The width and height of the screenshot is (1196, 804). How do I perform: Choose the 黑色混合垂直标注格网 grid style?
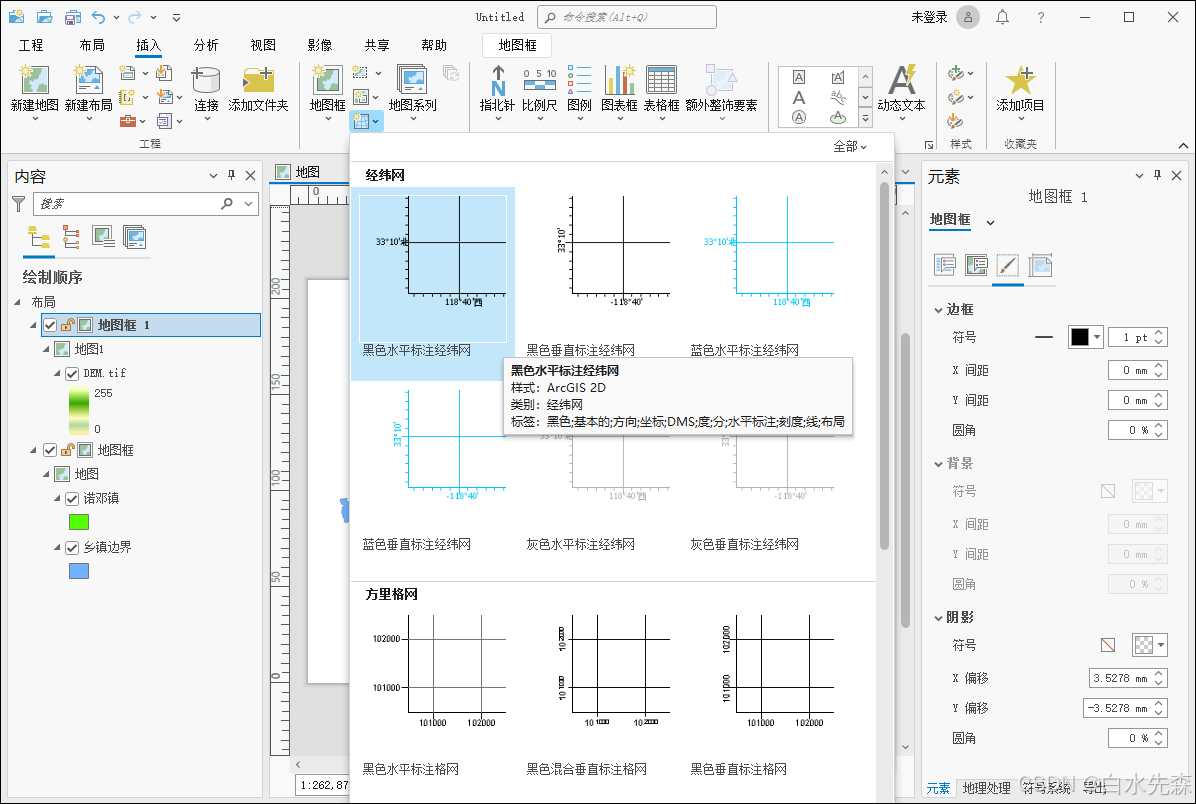click(597, 694)
